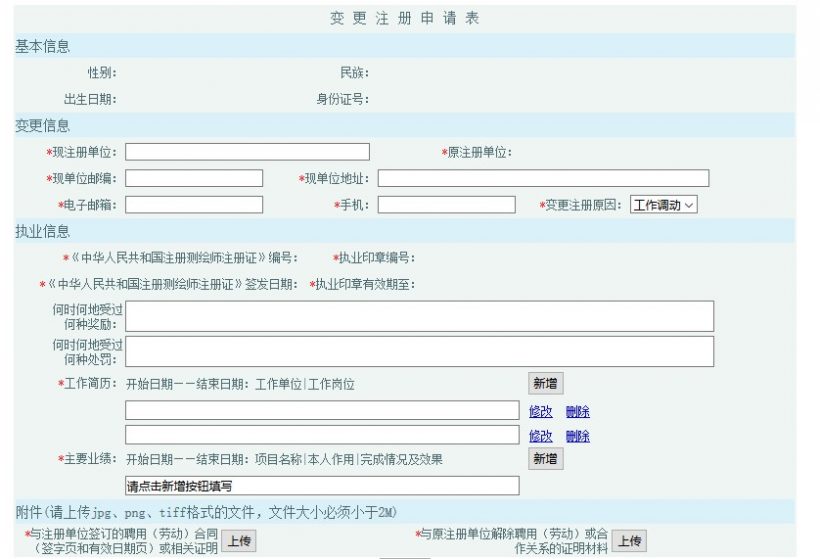Select the 电子邮箱 input field
The width and height of the screenshot is (820, 559).
pyautogui.click(x=194, y=204)
